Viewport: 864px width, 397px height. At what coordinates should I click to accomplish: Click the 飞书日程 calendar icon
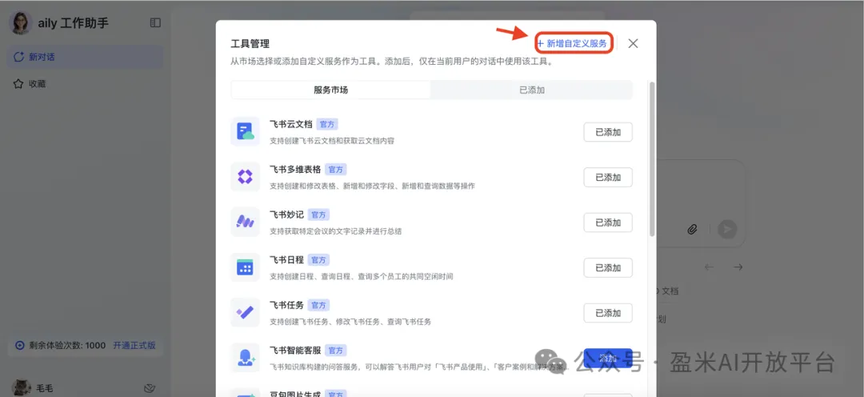coord(245,267)
